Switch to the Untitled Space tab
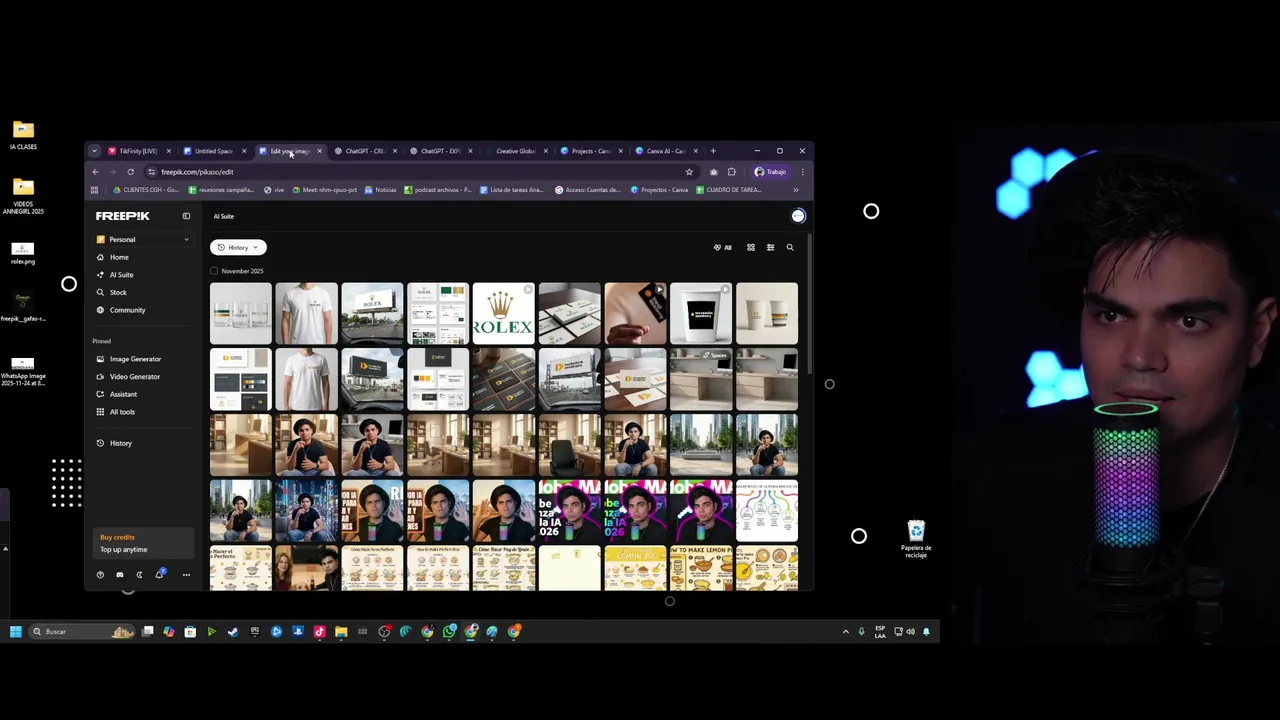The width and height of the screenshot is (1280, 720). tap(214, 151)
